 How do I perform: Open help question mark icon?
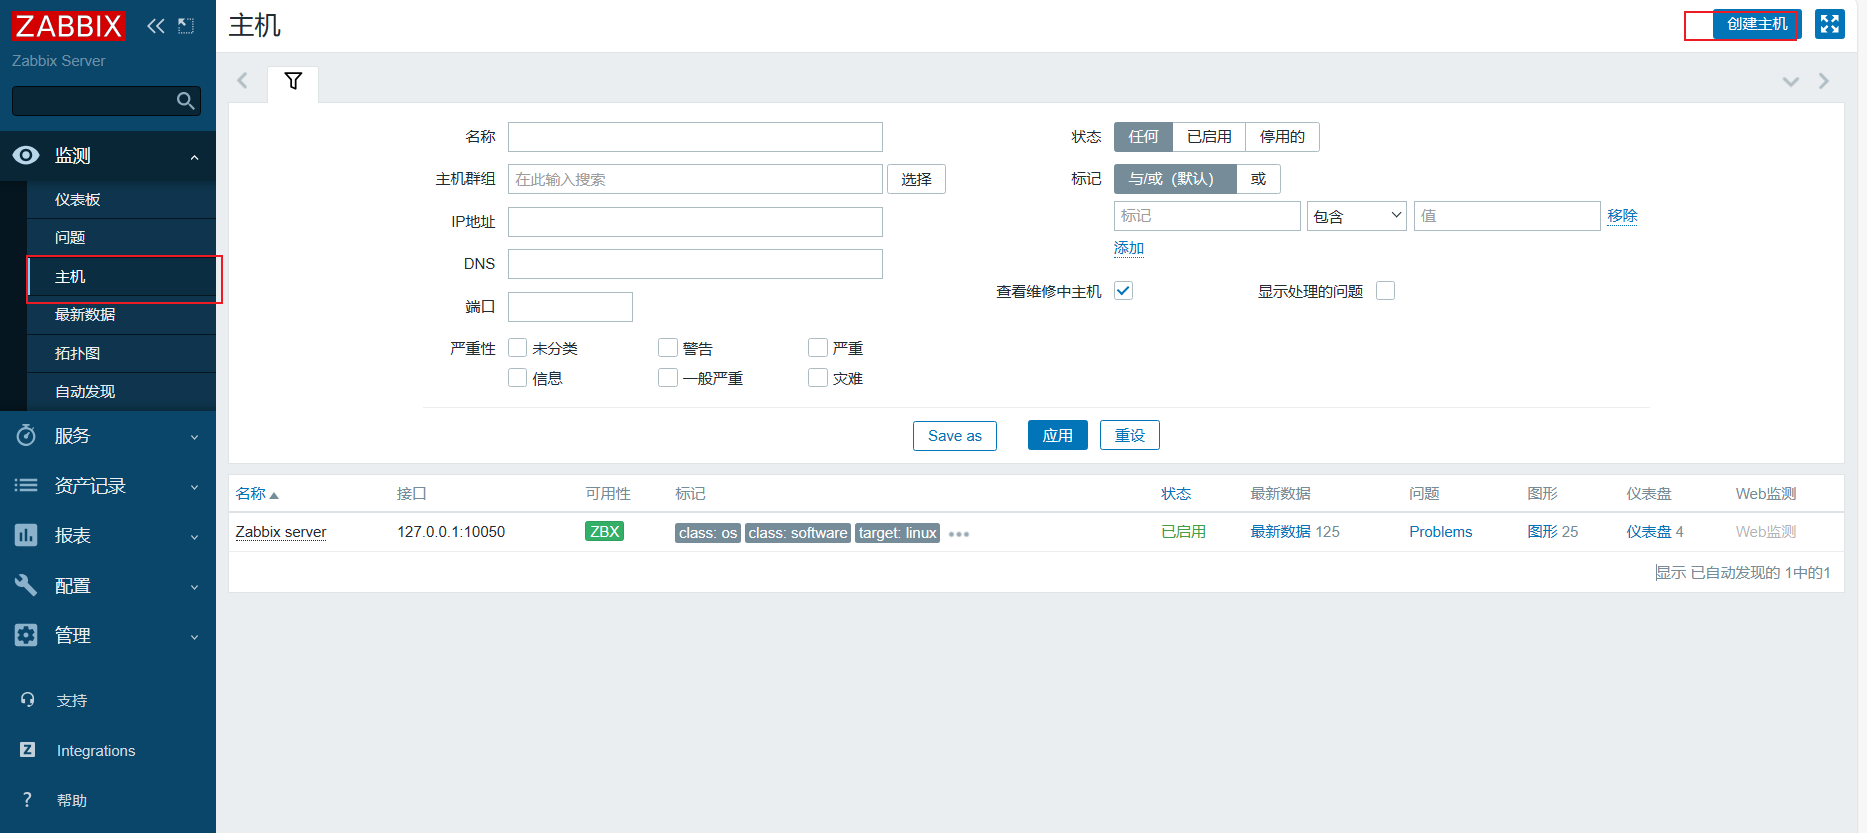[x=28, y=800]
